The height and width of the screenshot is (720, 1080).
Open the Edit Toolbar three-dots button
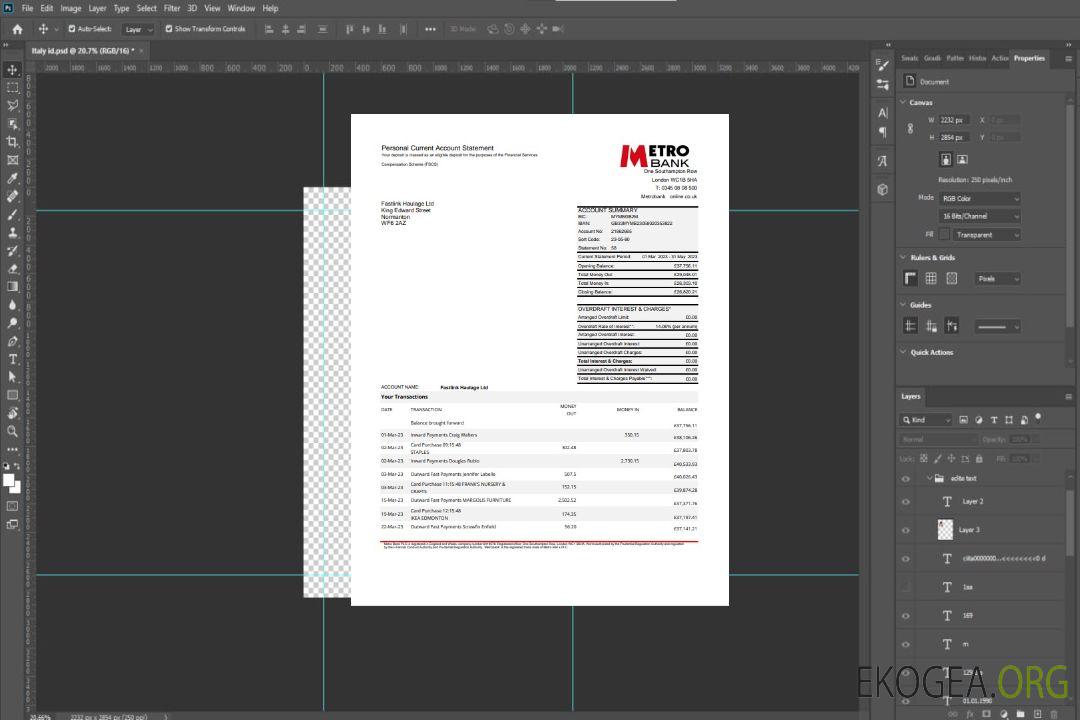pyautogui.click(x=12, y=449)
